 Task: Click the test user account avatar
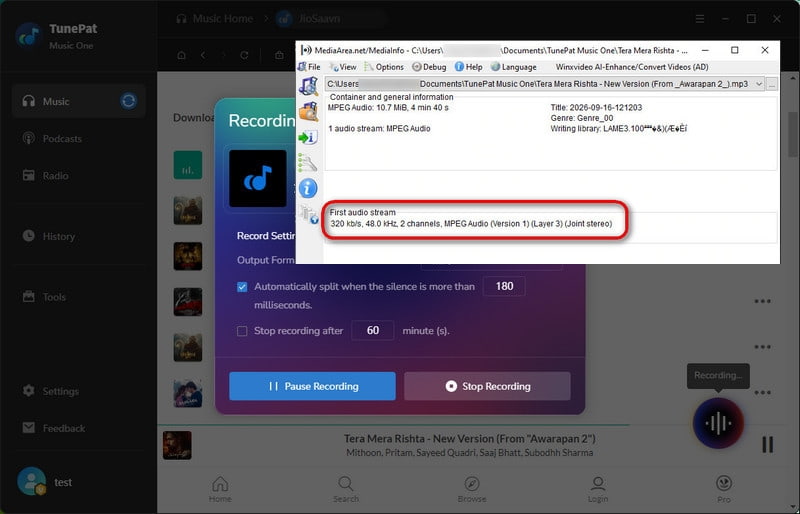[31, 481]
